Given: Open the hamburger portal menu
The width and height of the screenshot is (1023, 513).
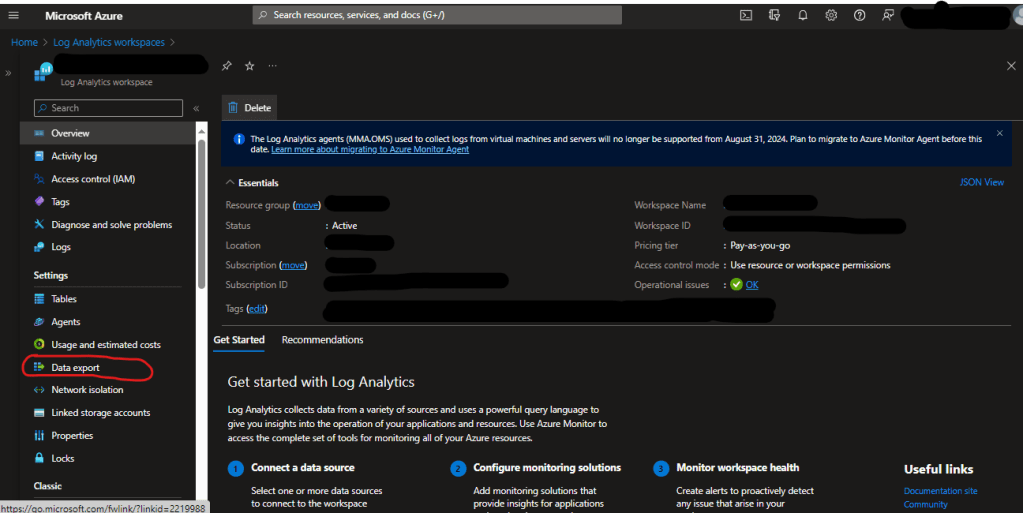Looking at the screenshot, I should click(x=14, y=16).
